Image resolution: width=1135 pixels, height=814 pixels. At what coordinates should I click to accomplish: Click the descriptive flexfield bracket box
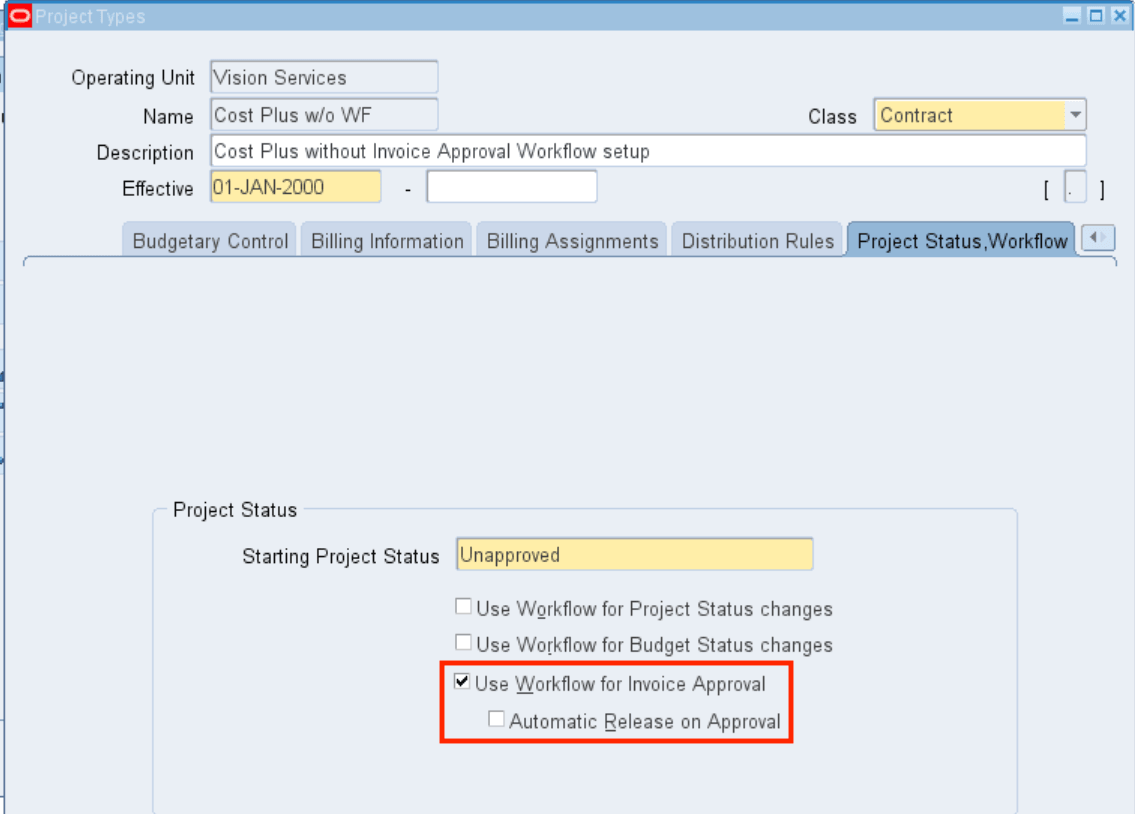(1075, 187)
